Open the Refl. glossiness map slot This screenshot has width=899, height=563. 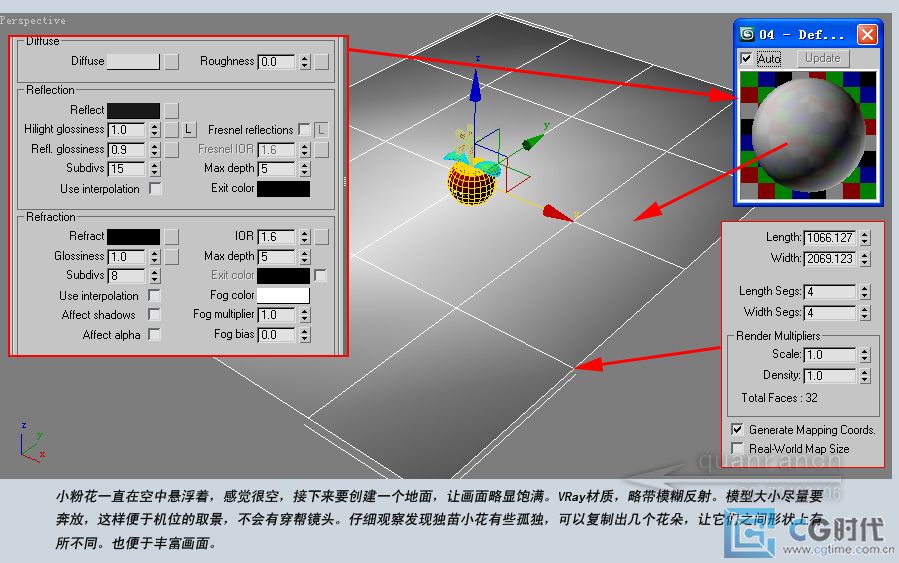[x=171, y=150]
